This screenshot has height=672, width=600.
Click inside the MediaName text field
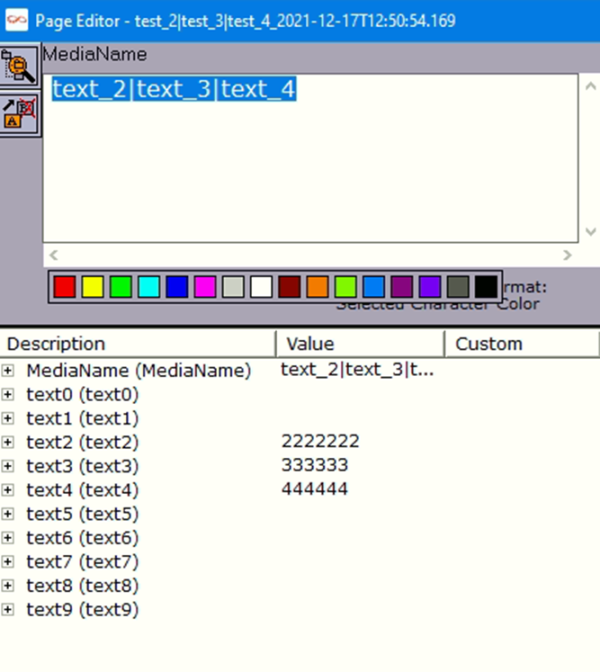point(310,158)
